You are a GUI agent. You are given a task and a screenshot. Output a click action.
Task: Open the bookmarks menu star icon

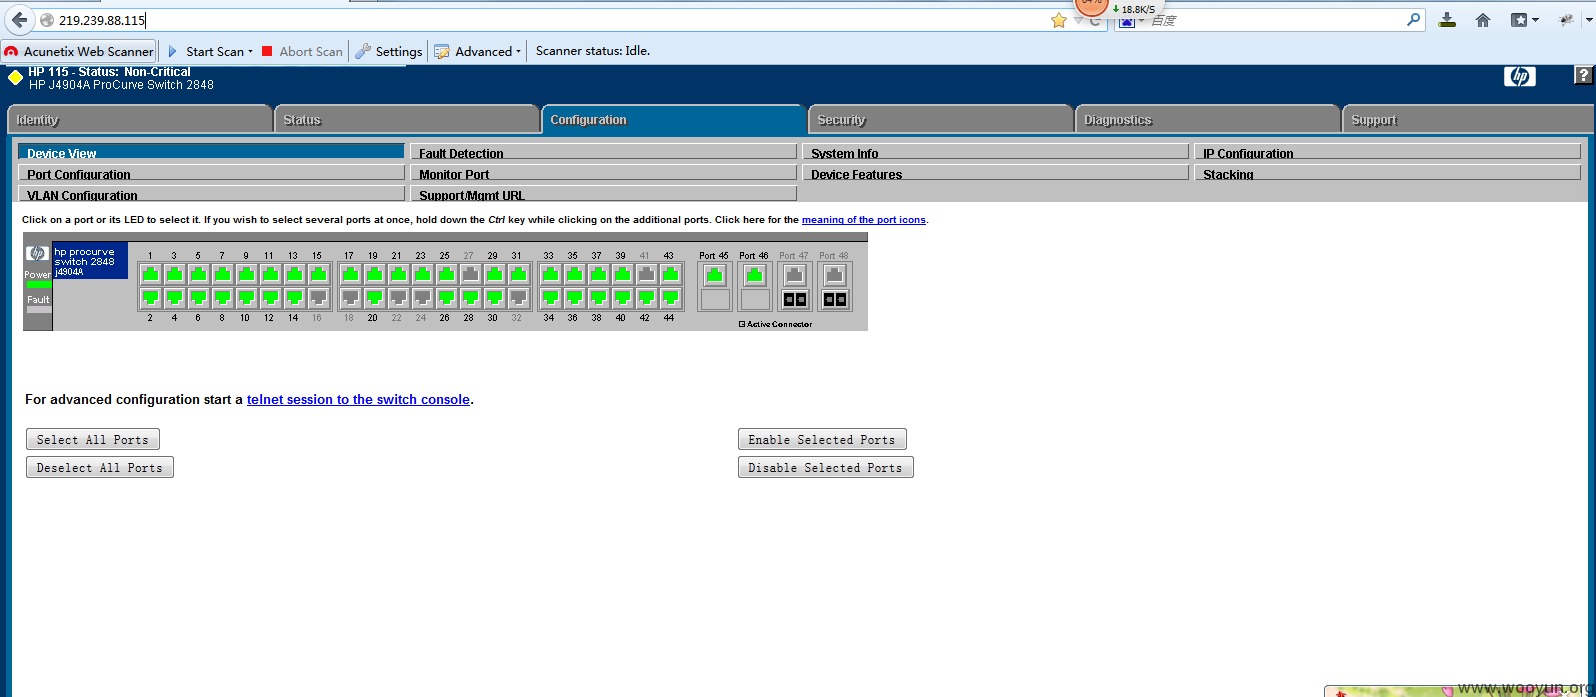(1519, 20)
